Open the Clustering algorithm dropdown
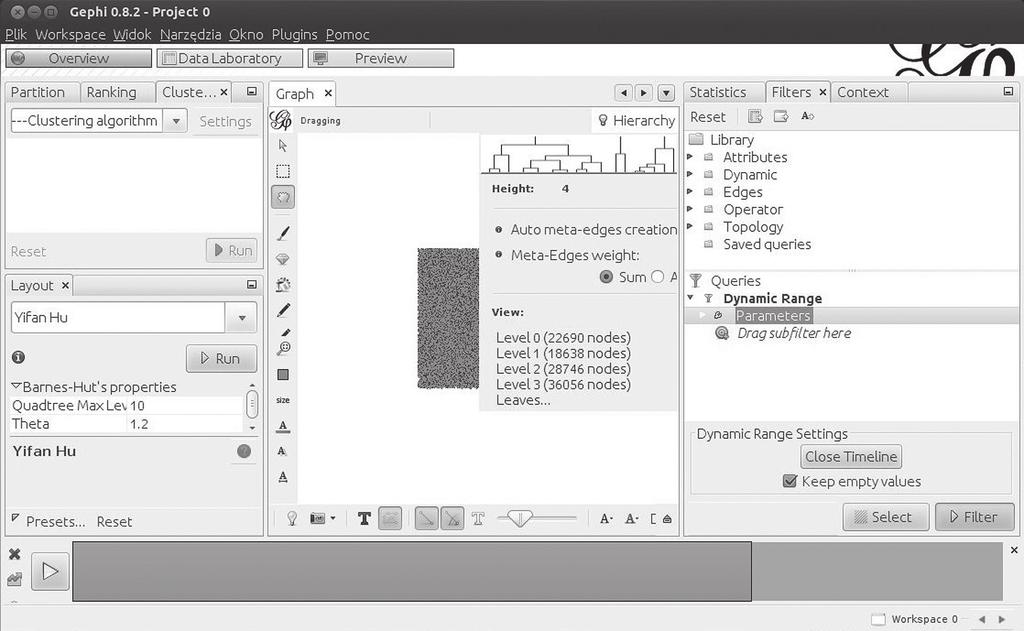Viewport: 1024px width, 631px height. [x=176, y=121]
